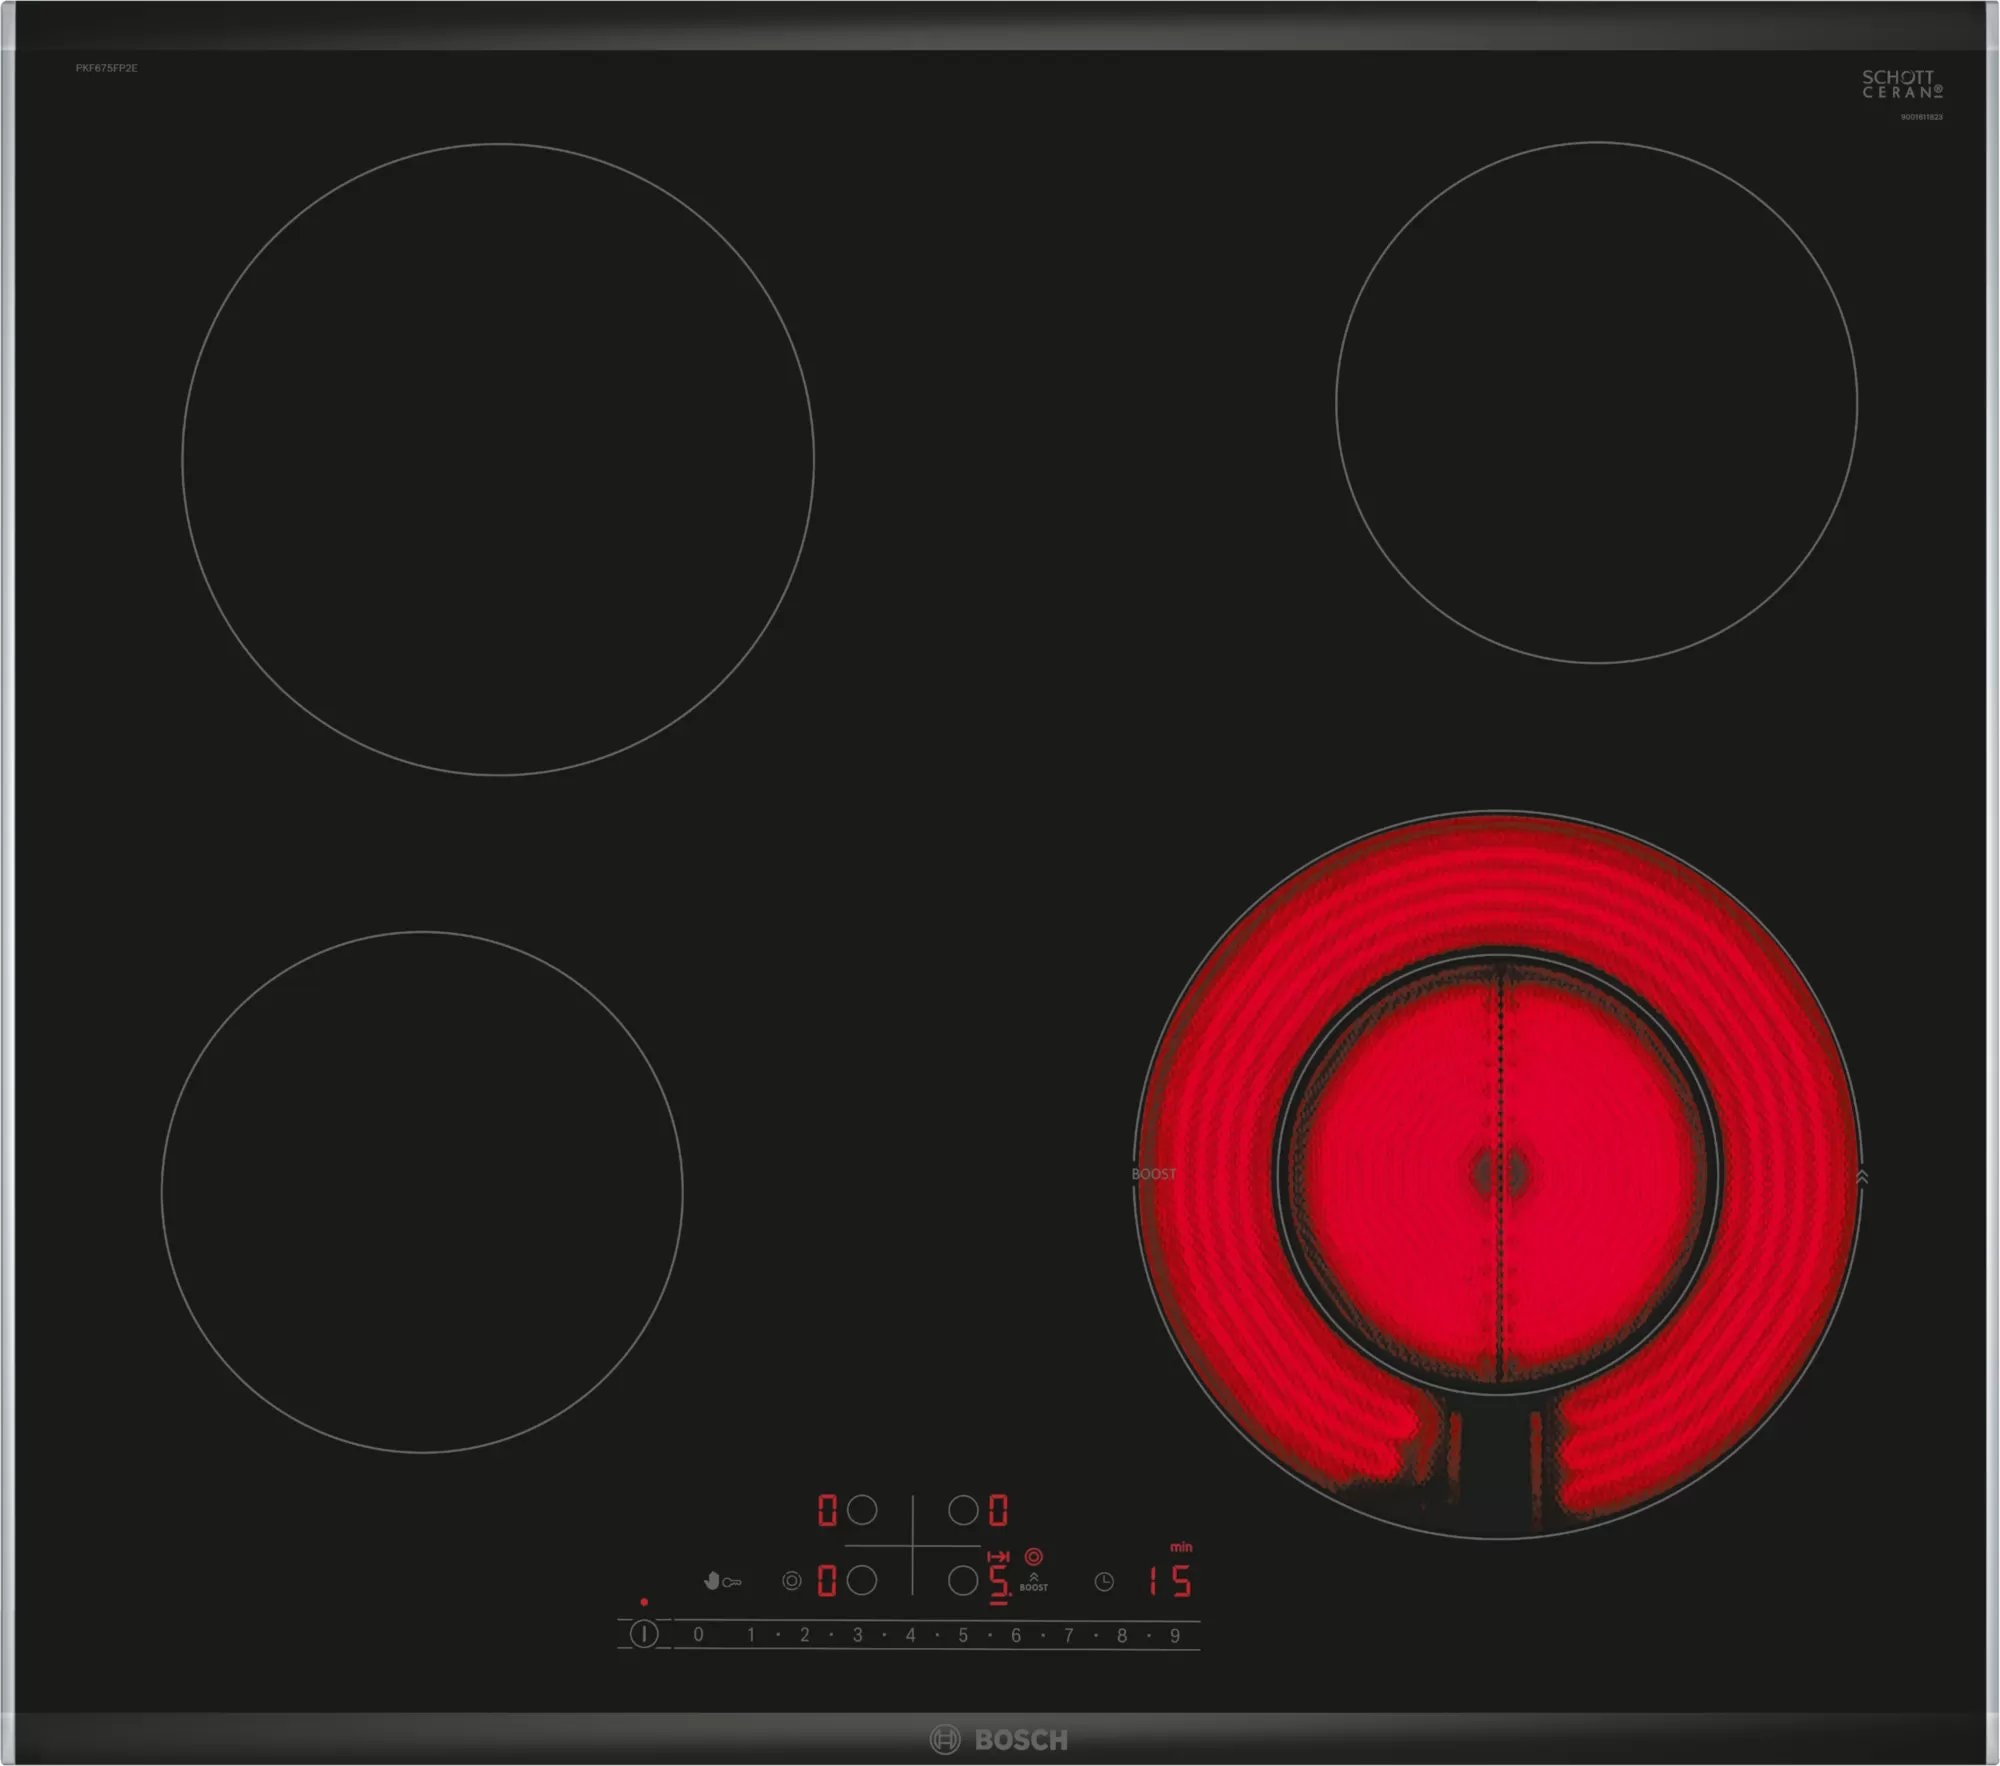Screen dimensions: 2000x1766
Task: Set heat level 0 on the slider
Action: point(698,1635)
